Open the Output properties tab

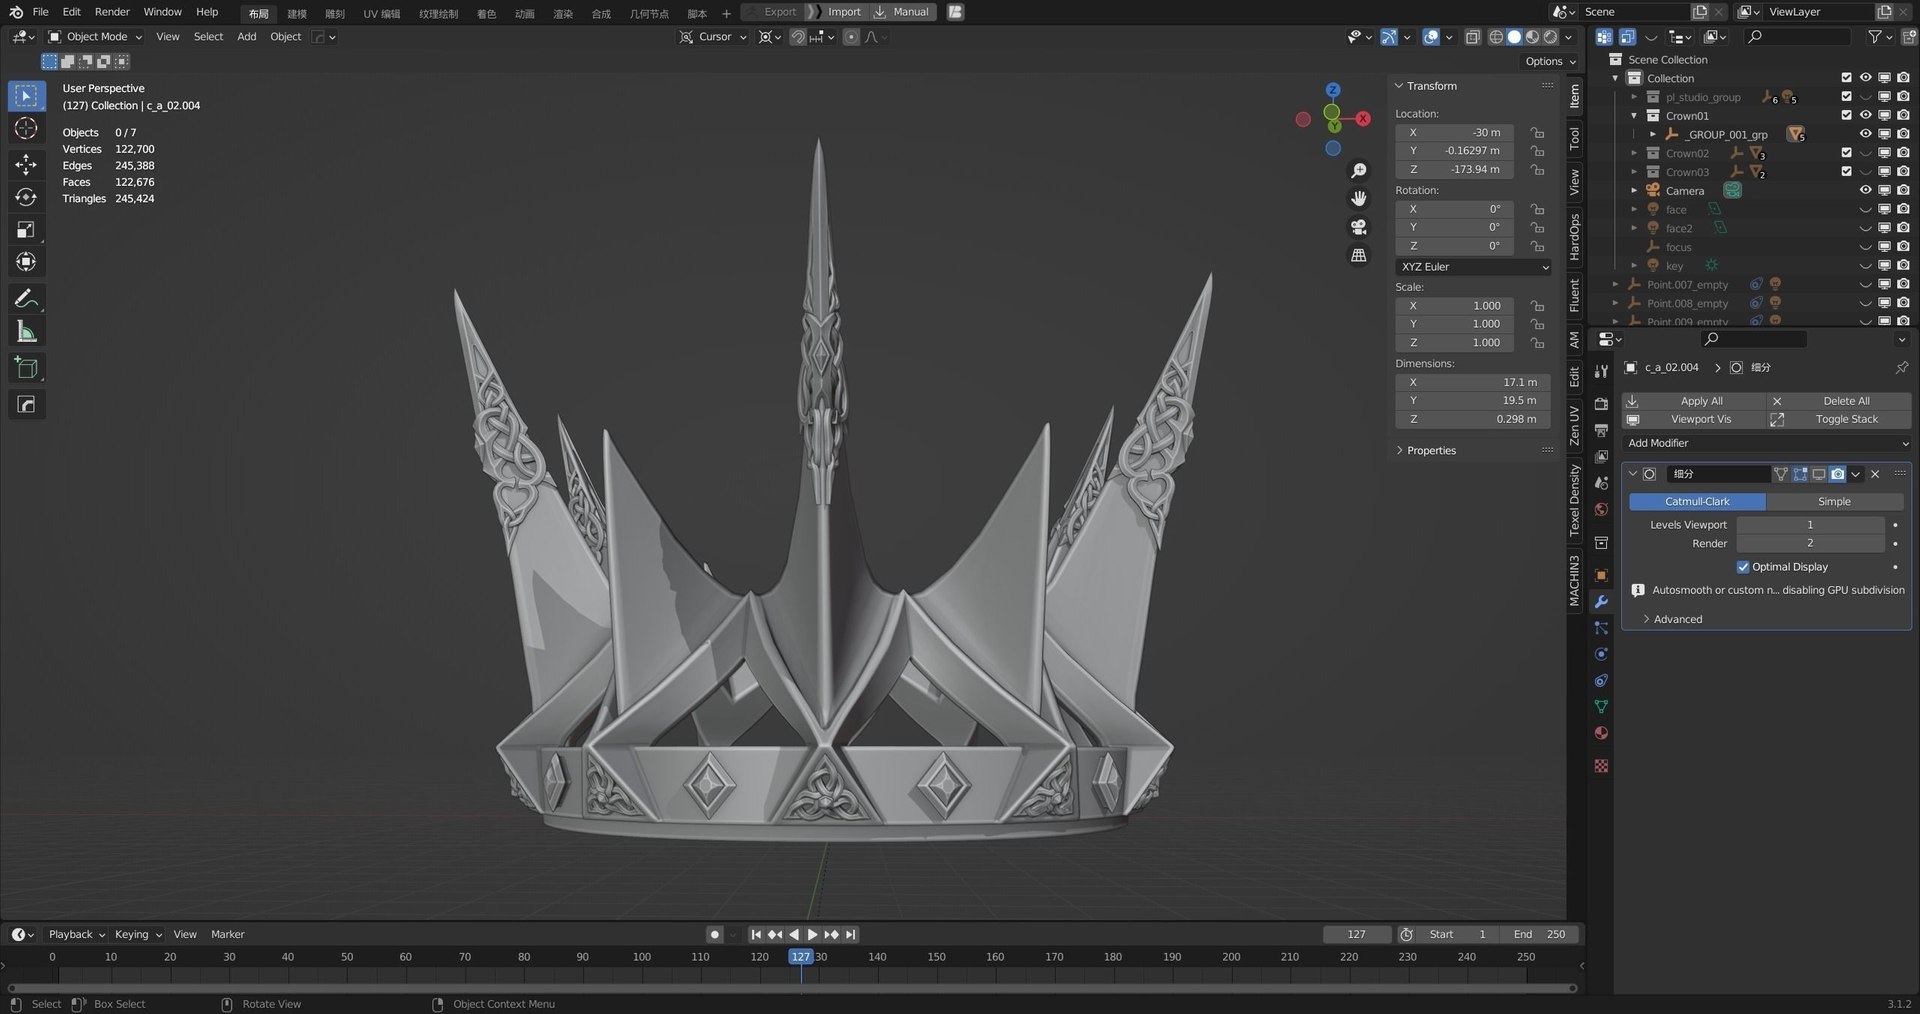[1601, 430]
